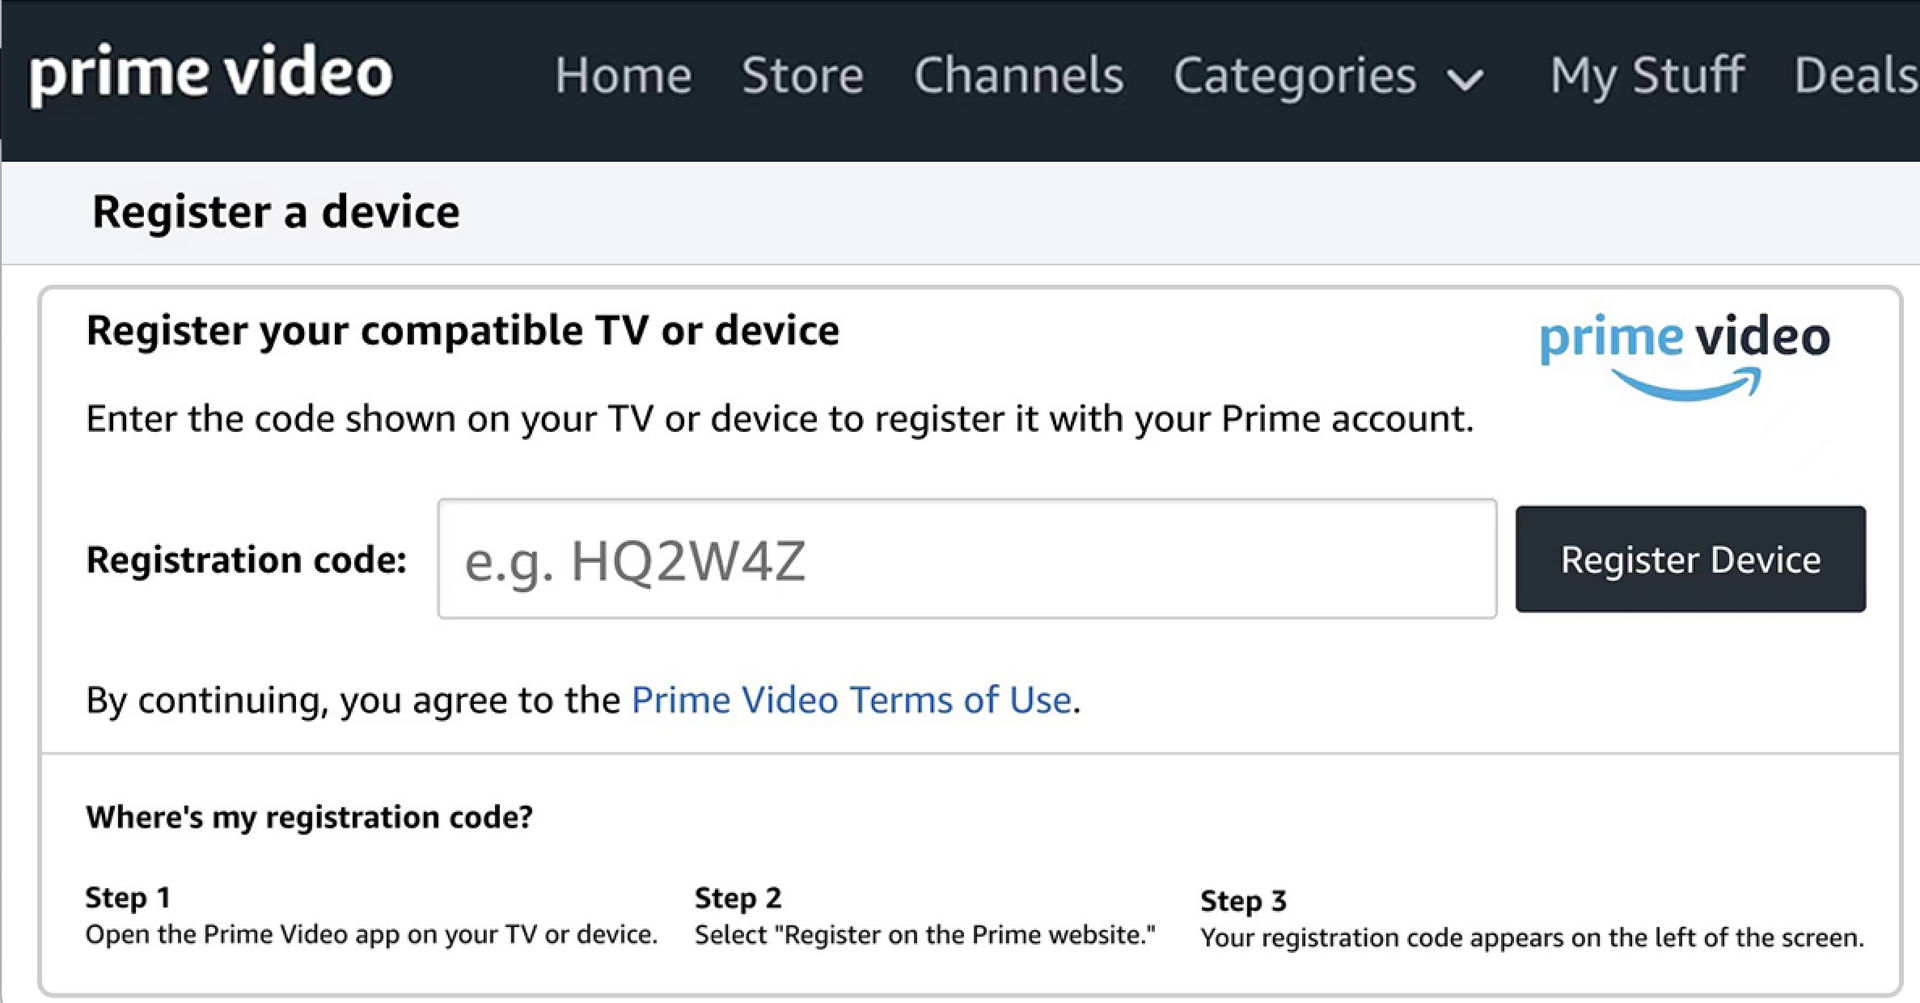Select the Step 3 instruction text
The height and width of the screenshot is (1003, 1920).
click(x=1531, y=938)
